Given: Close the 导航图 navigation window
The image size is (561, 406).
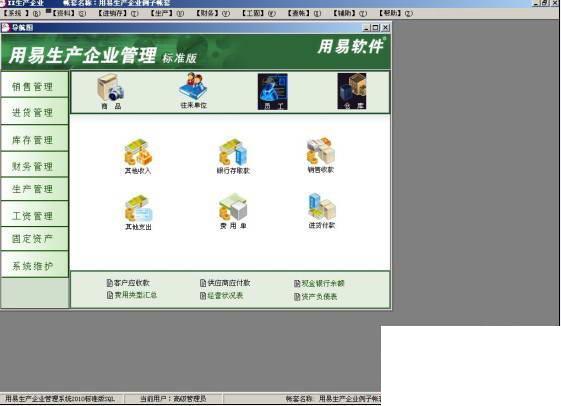Looking at the screenshot, I should pos(385,28).
